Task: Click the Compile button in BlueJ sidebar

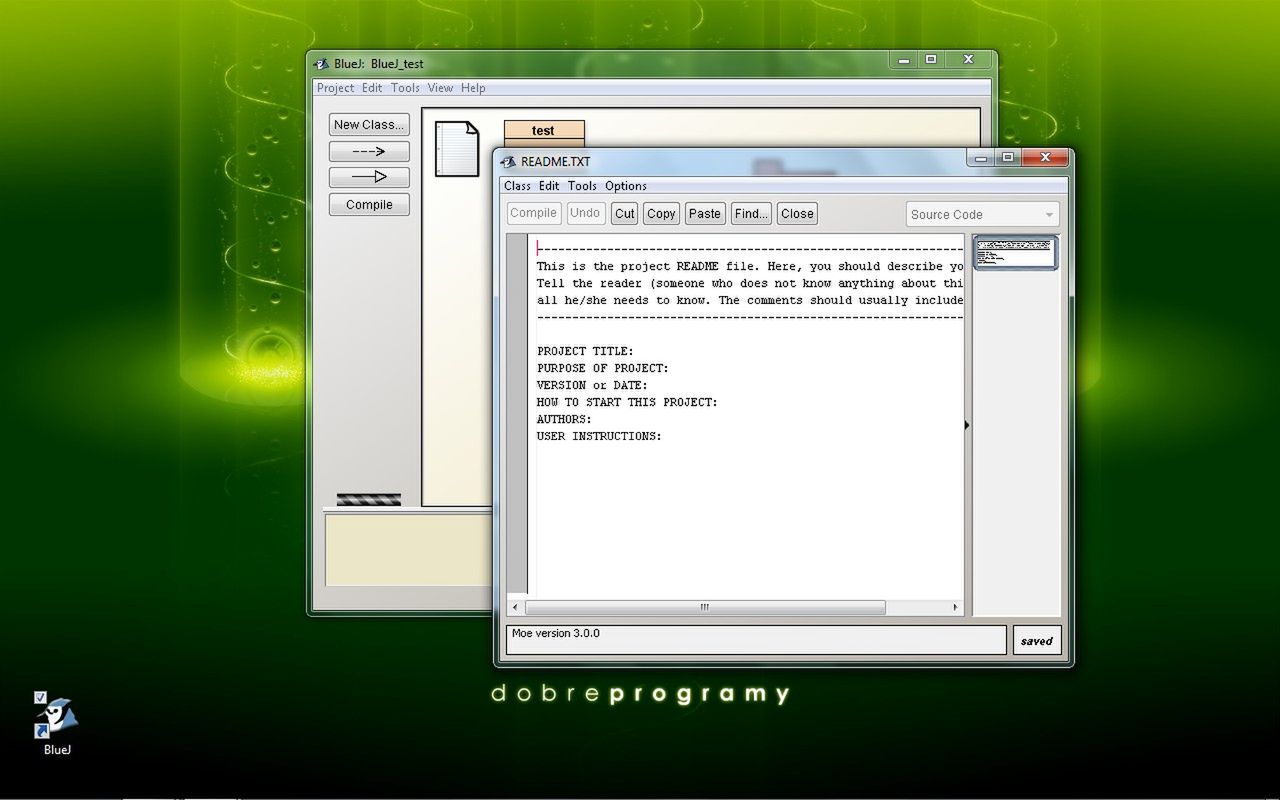Action: [x=369, y=204]
